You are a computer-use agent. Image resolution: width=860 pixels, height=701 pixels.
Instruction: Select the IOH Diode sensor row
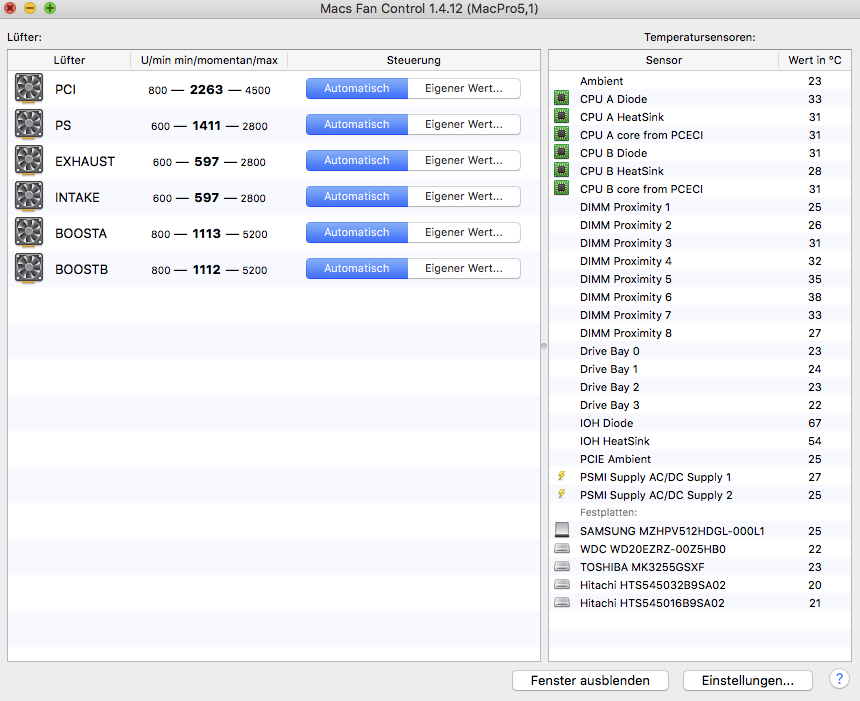click(x=700, y=423)
